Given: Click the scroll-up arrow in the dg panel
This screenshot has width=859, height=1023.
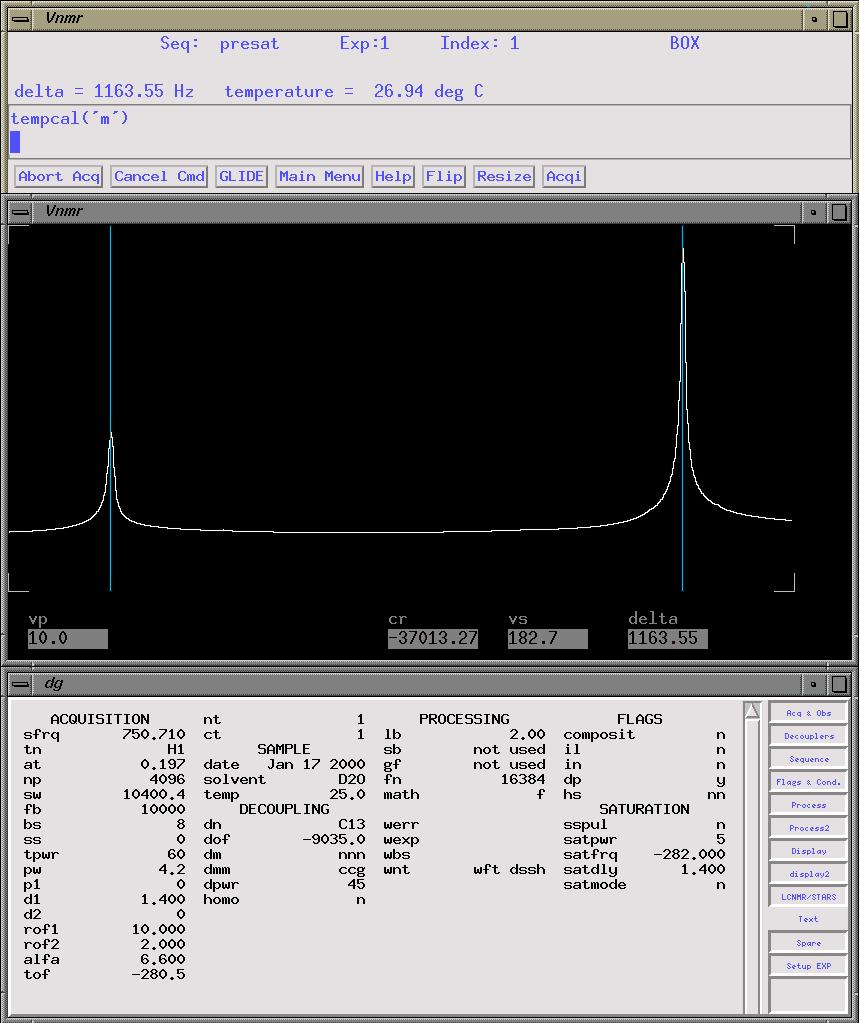Looking at the screenshot, I should click(752, 711).
